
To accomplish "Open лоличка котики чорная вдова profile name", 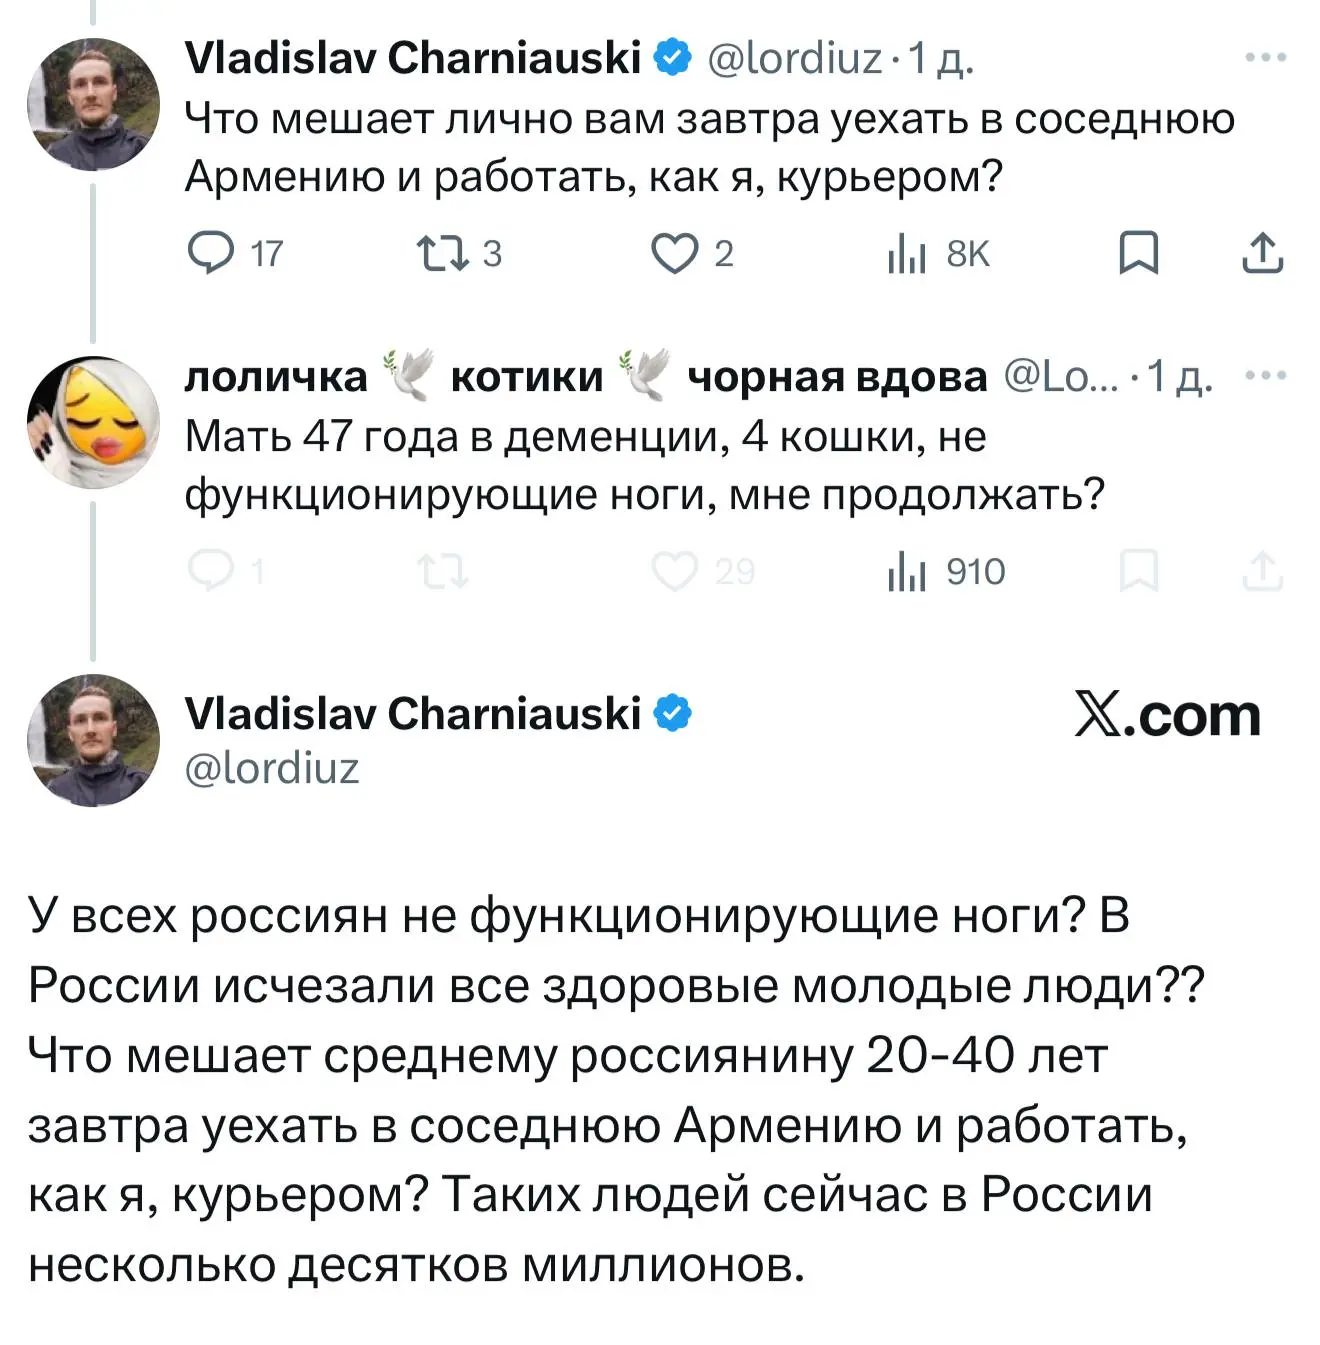I will coord(585,377).
